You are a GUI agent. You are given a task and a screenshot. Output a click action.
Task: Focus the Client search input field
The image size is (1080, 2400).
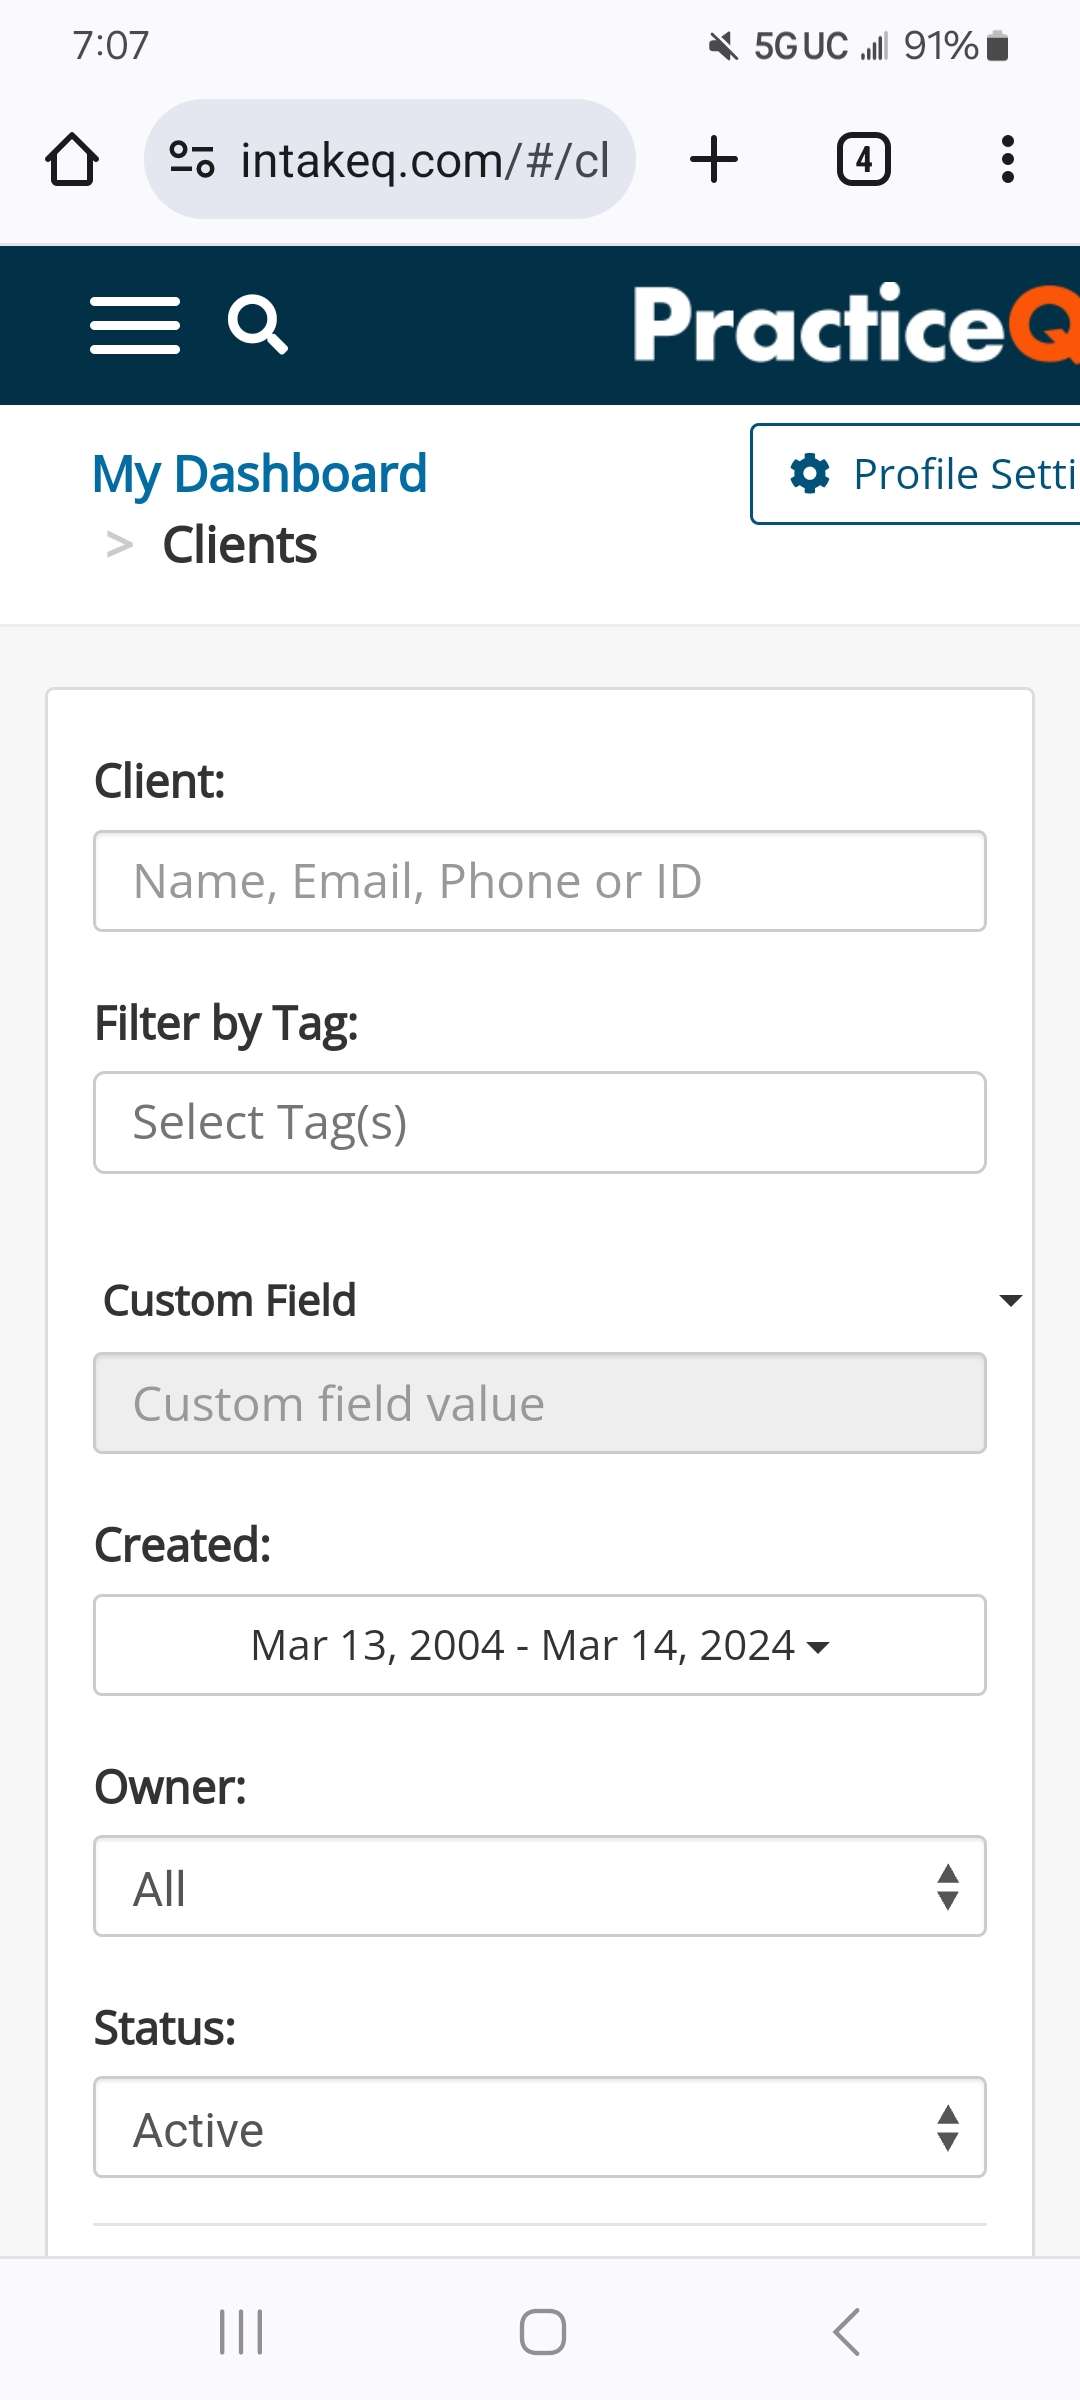[x=540, y=881]
